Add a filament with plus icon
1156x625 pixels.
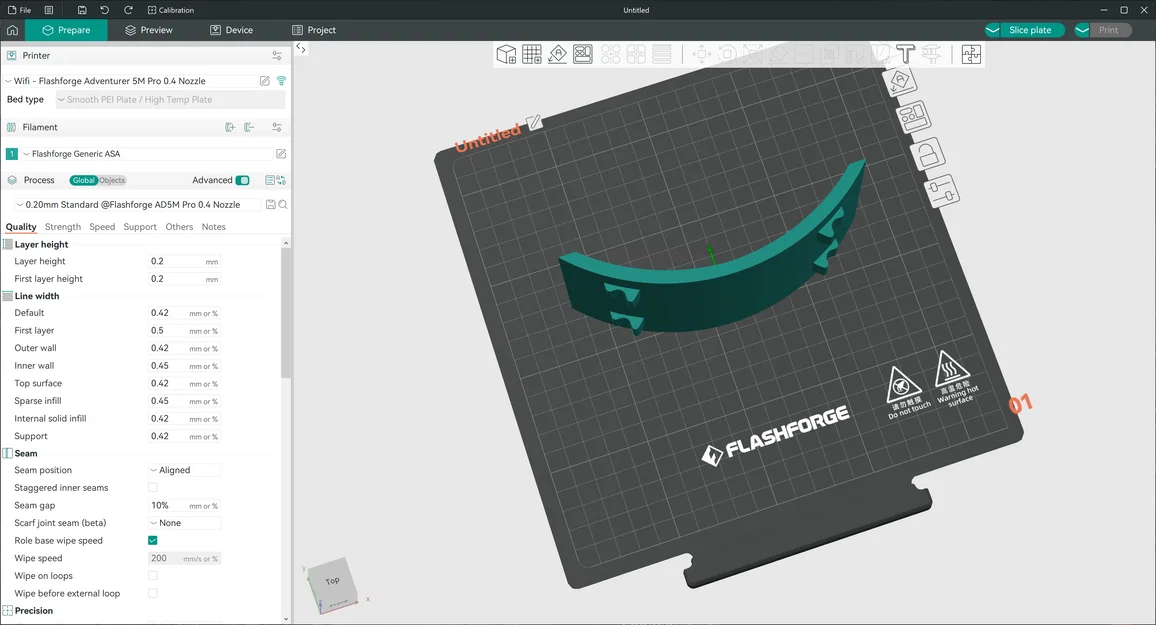[230, 128]
